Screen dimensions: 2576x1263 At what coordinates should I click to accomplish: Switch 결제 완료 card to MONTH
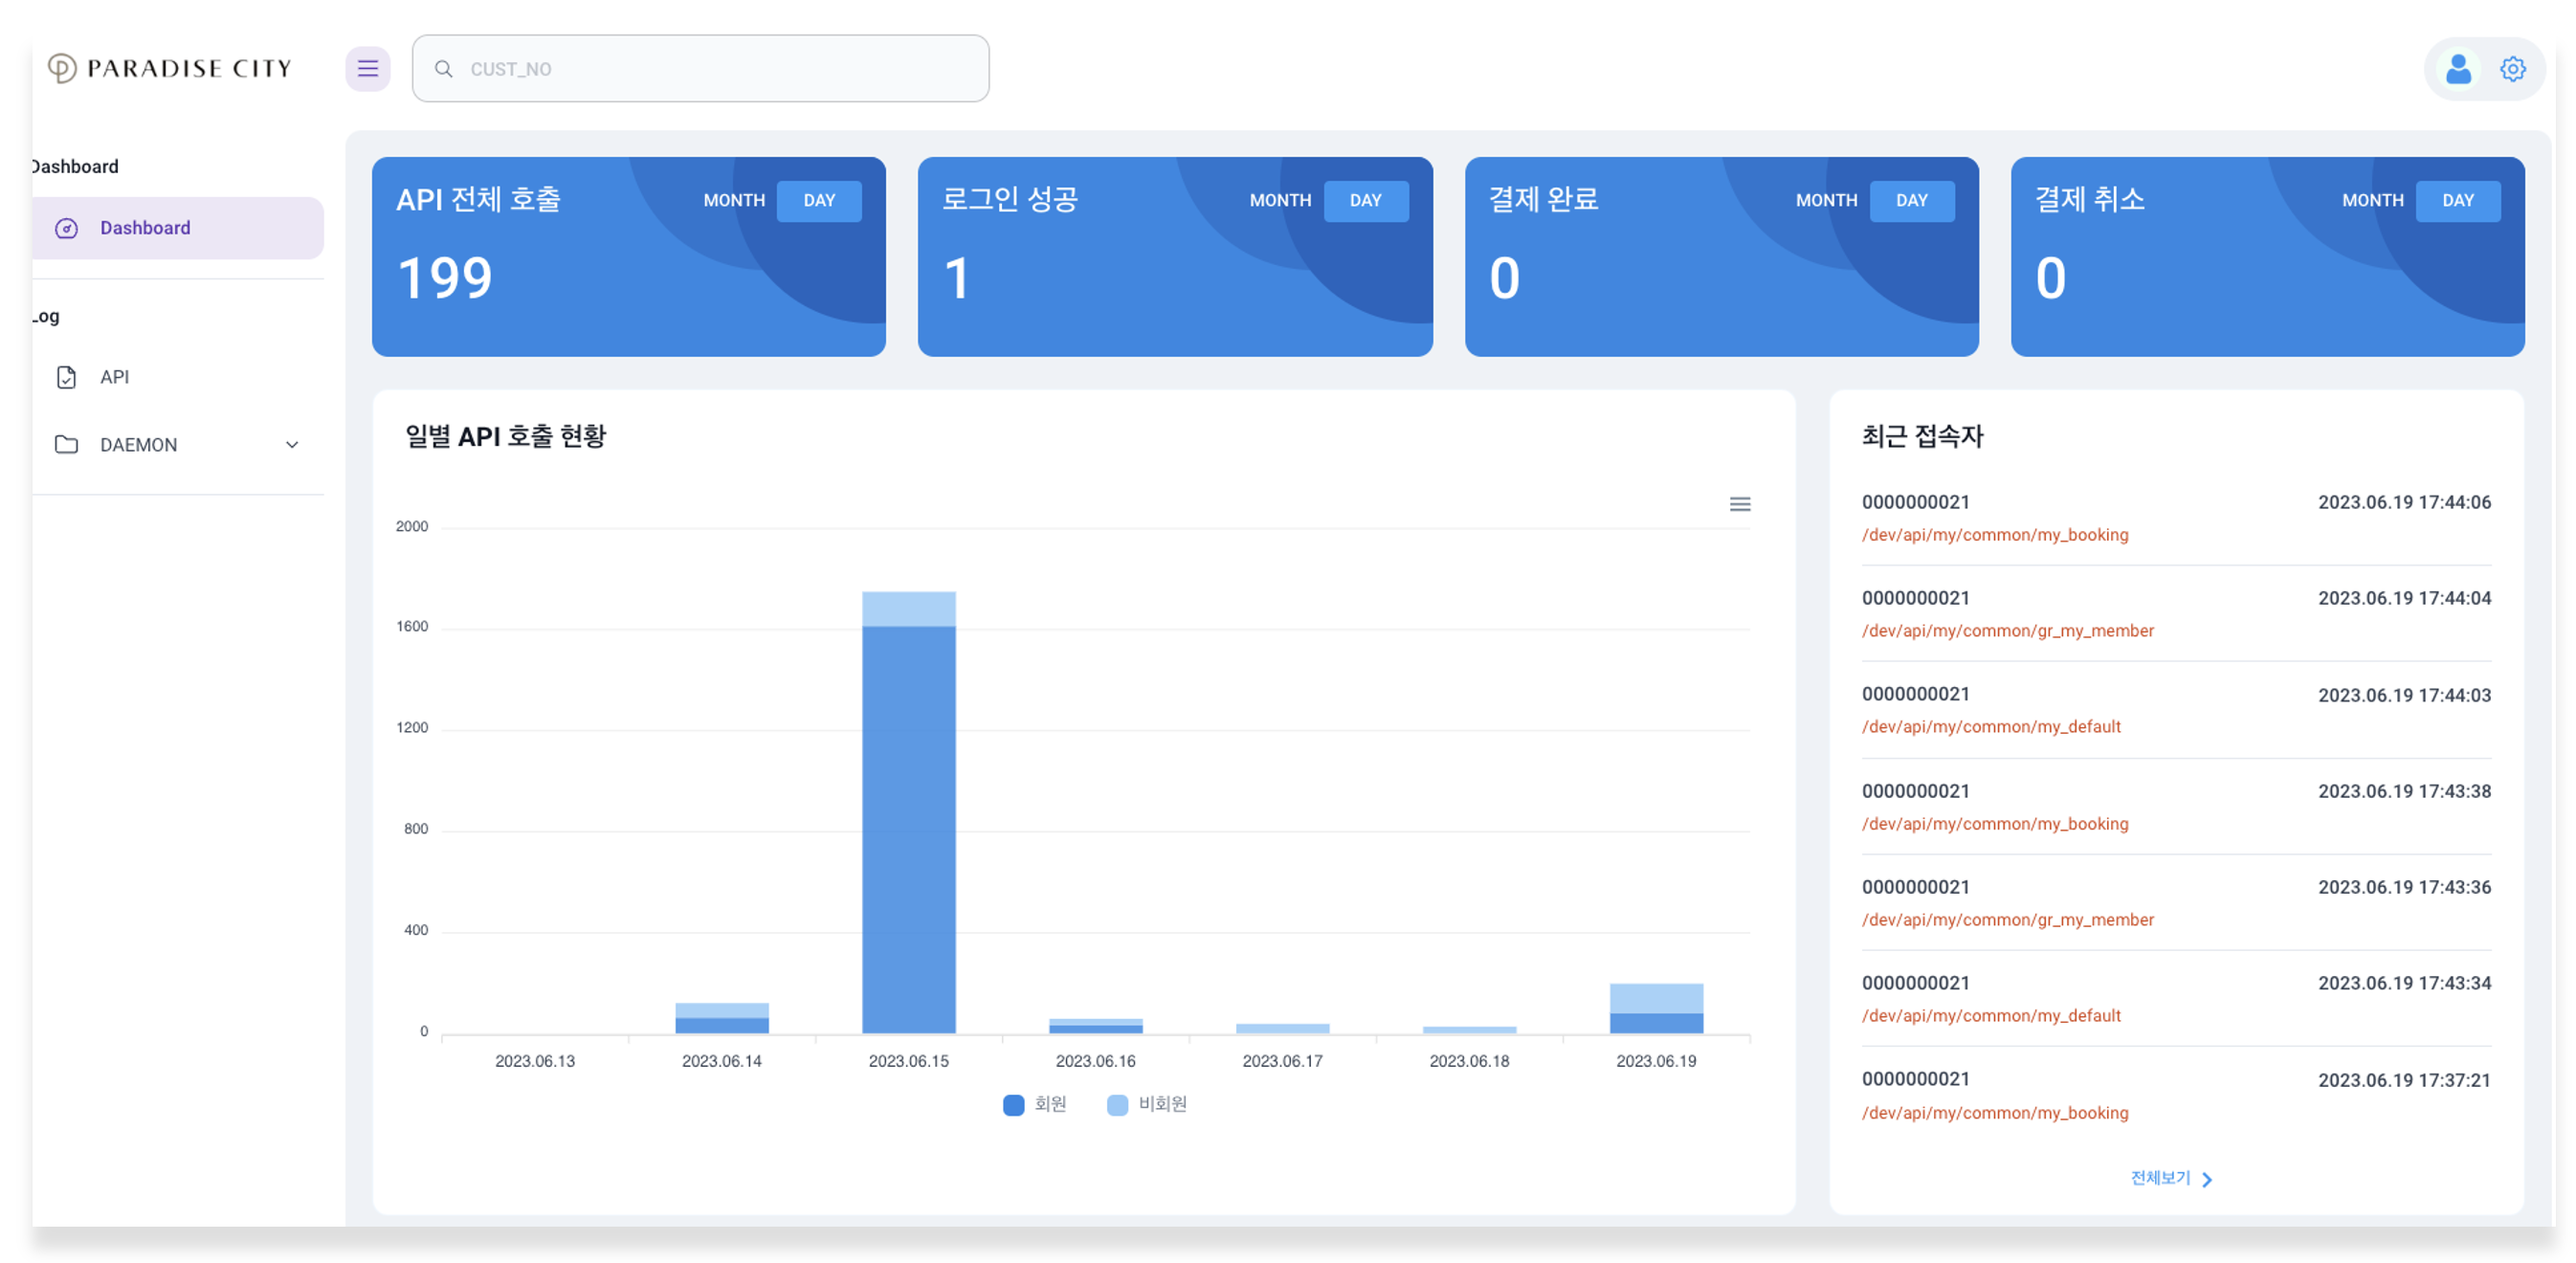(x=1826, y=200)
